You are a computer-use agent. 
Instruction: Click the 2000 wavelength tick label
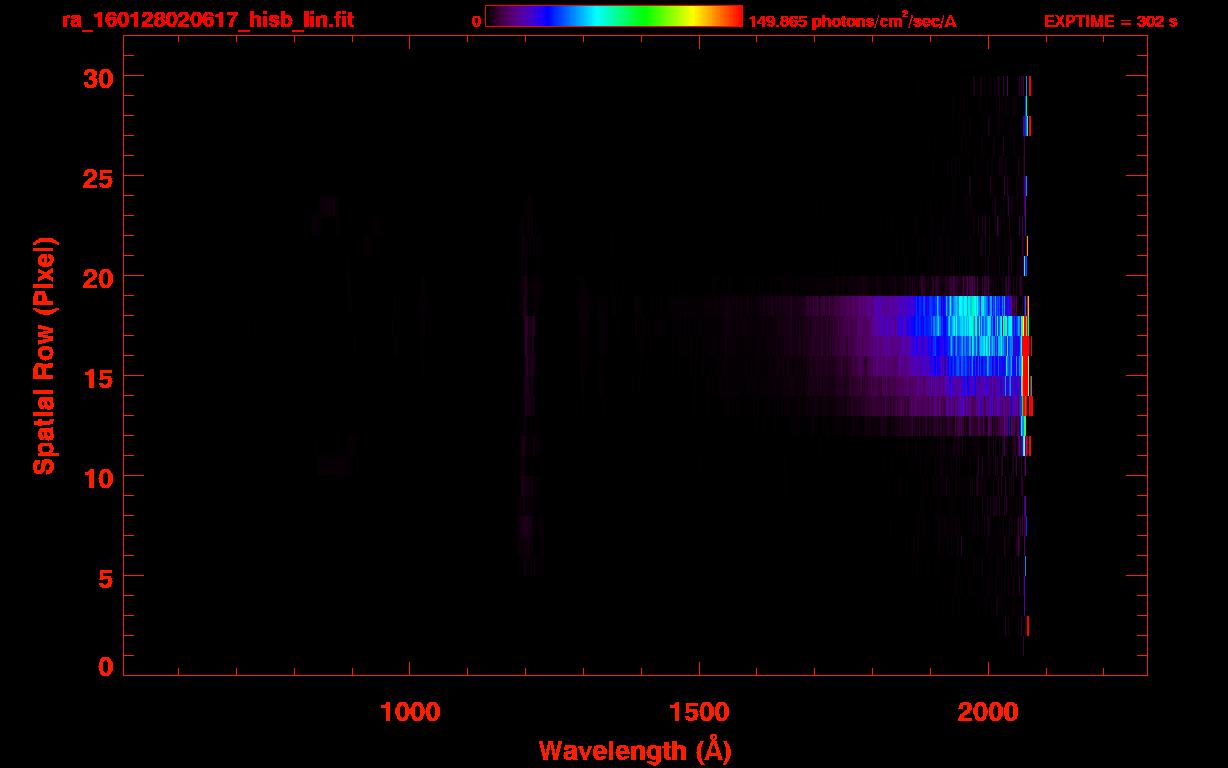coord(987,711)
